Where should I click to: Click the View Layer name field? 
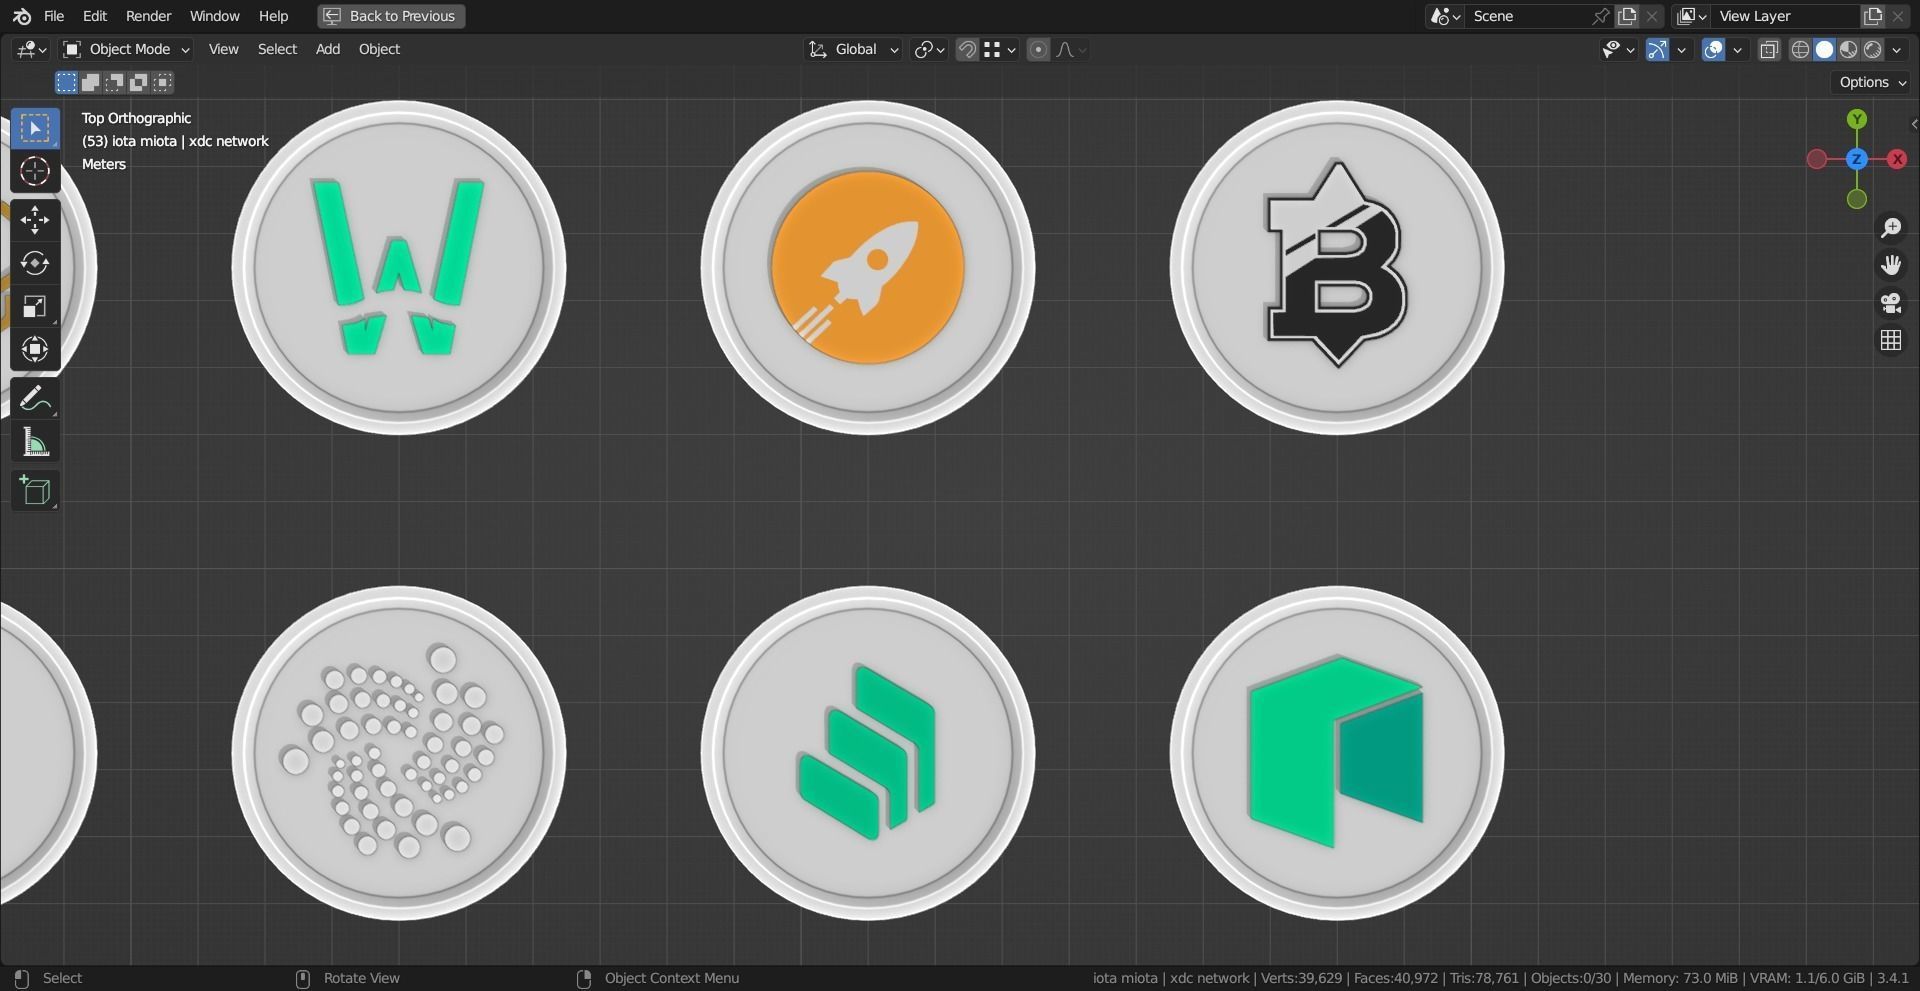1785,16
